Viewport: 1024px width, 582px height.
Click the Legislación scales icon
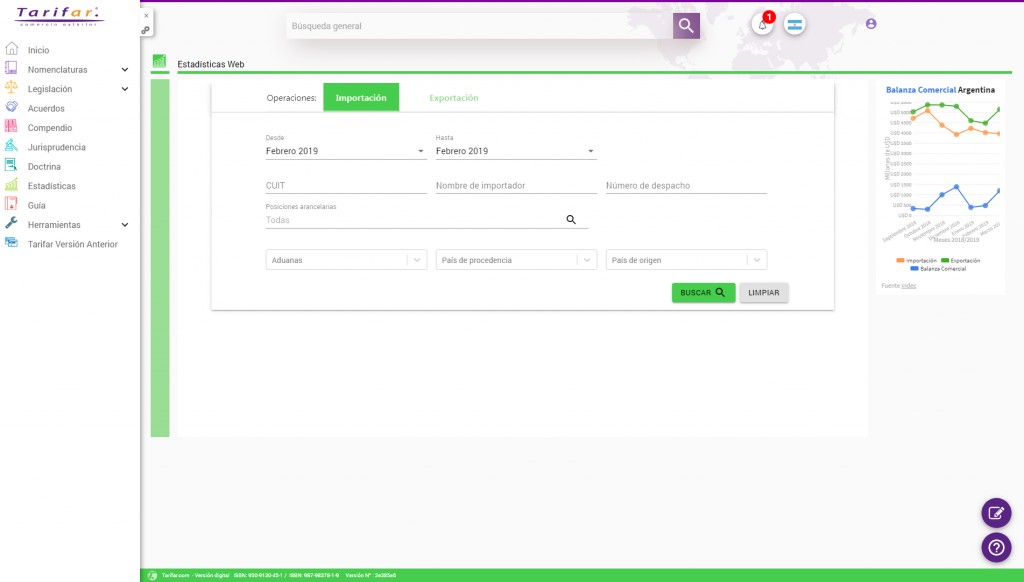point(11,87)
